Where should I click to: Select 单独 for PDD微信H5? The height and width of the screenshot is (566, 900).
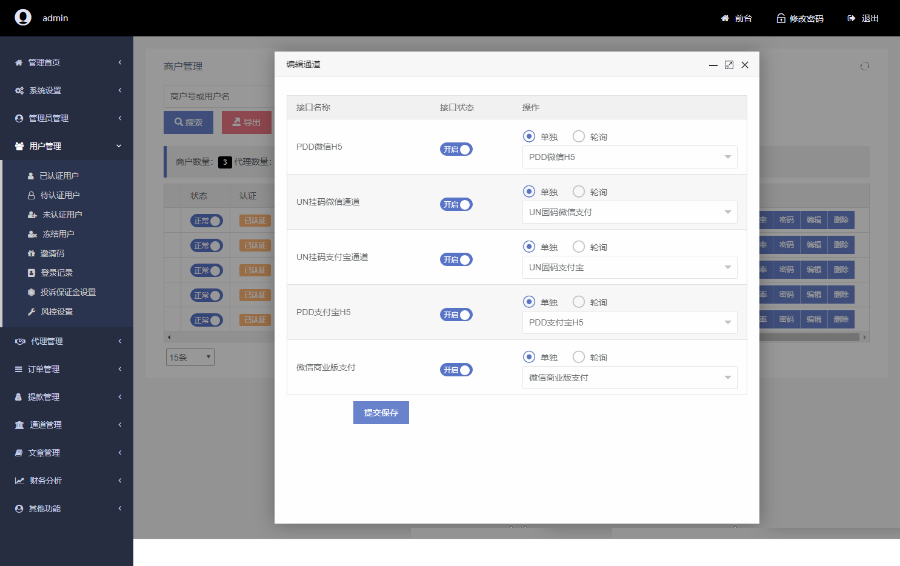tap(529, 136)
